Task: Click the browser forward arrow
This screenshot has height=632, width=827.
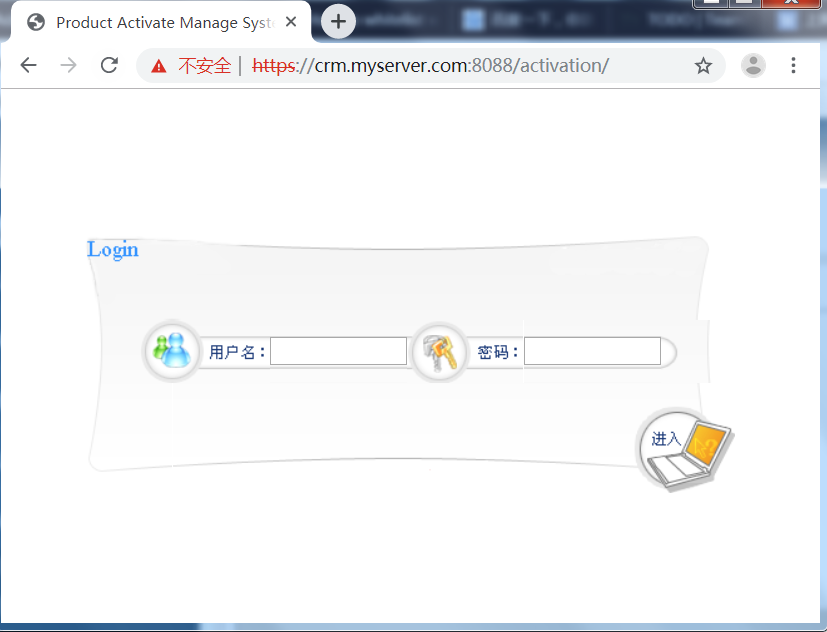Action: [x=69, y=65]
